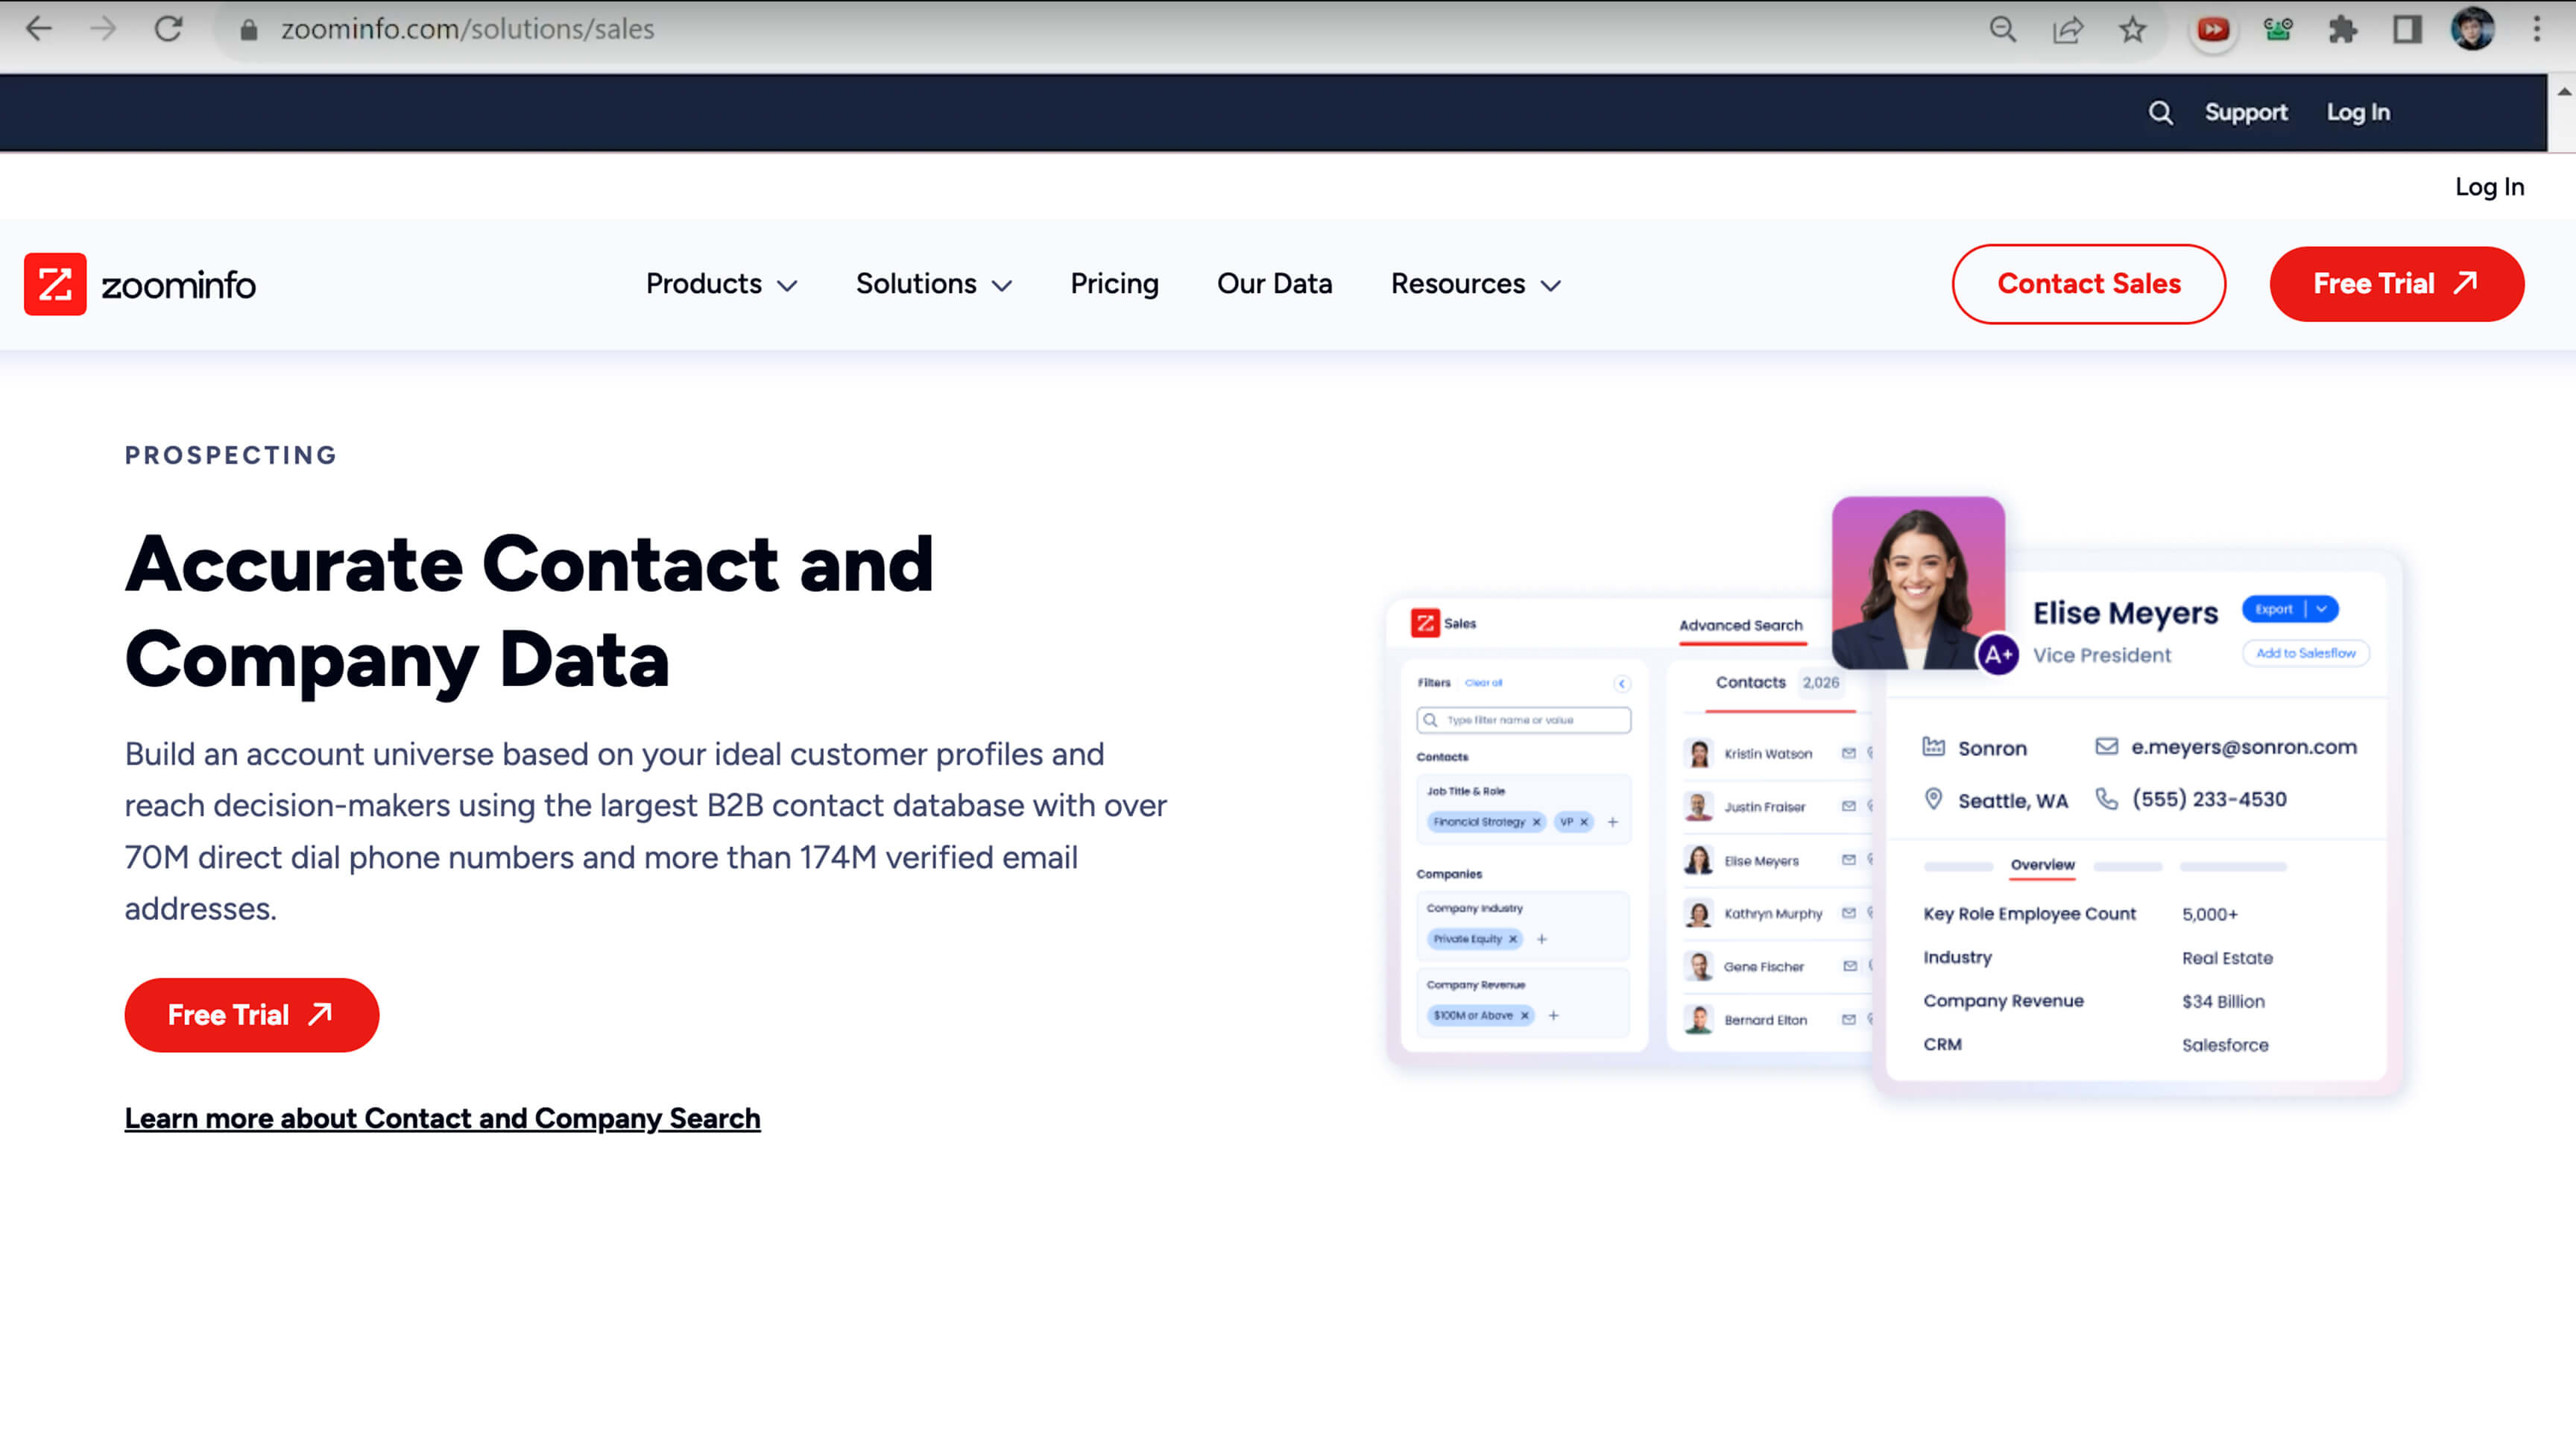Screen dimensions: 2576x1439
Task: Expand the Products dropdown
Action: pos(721,284)
